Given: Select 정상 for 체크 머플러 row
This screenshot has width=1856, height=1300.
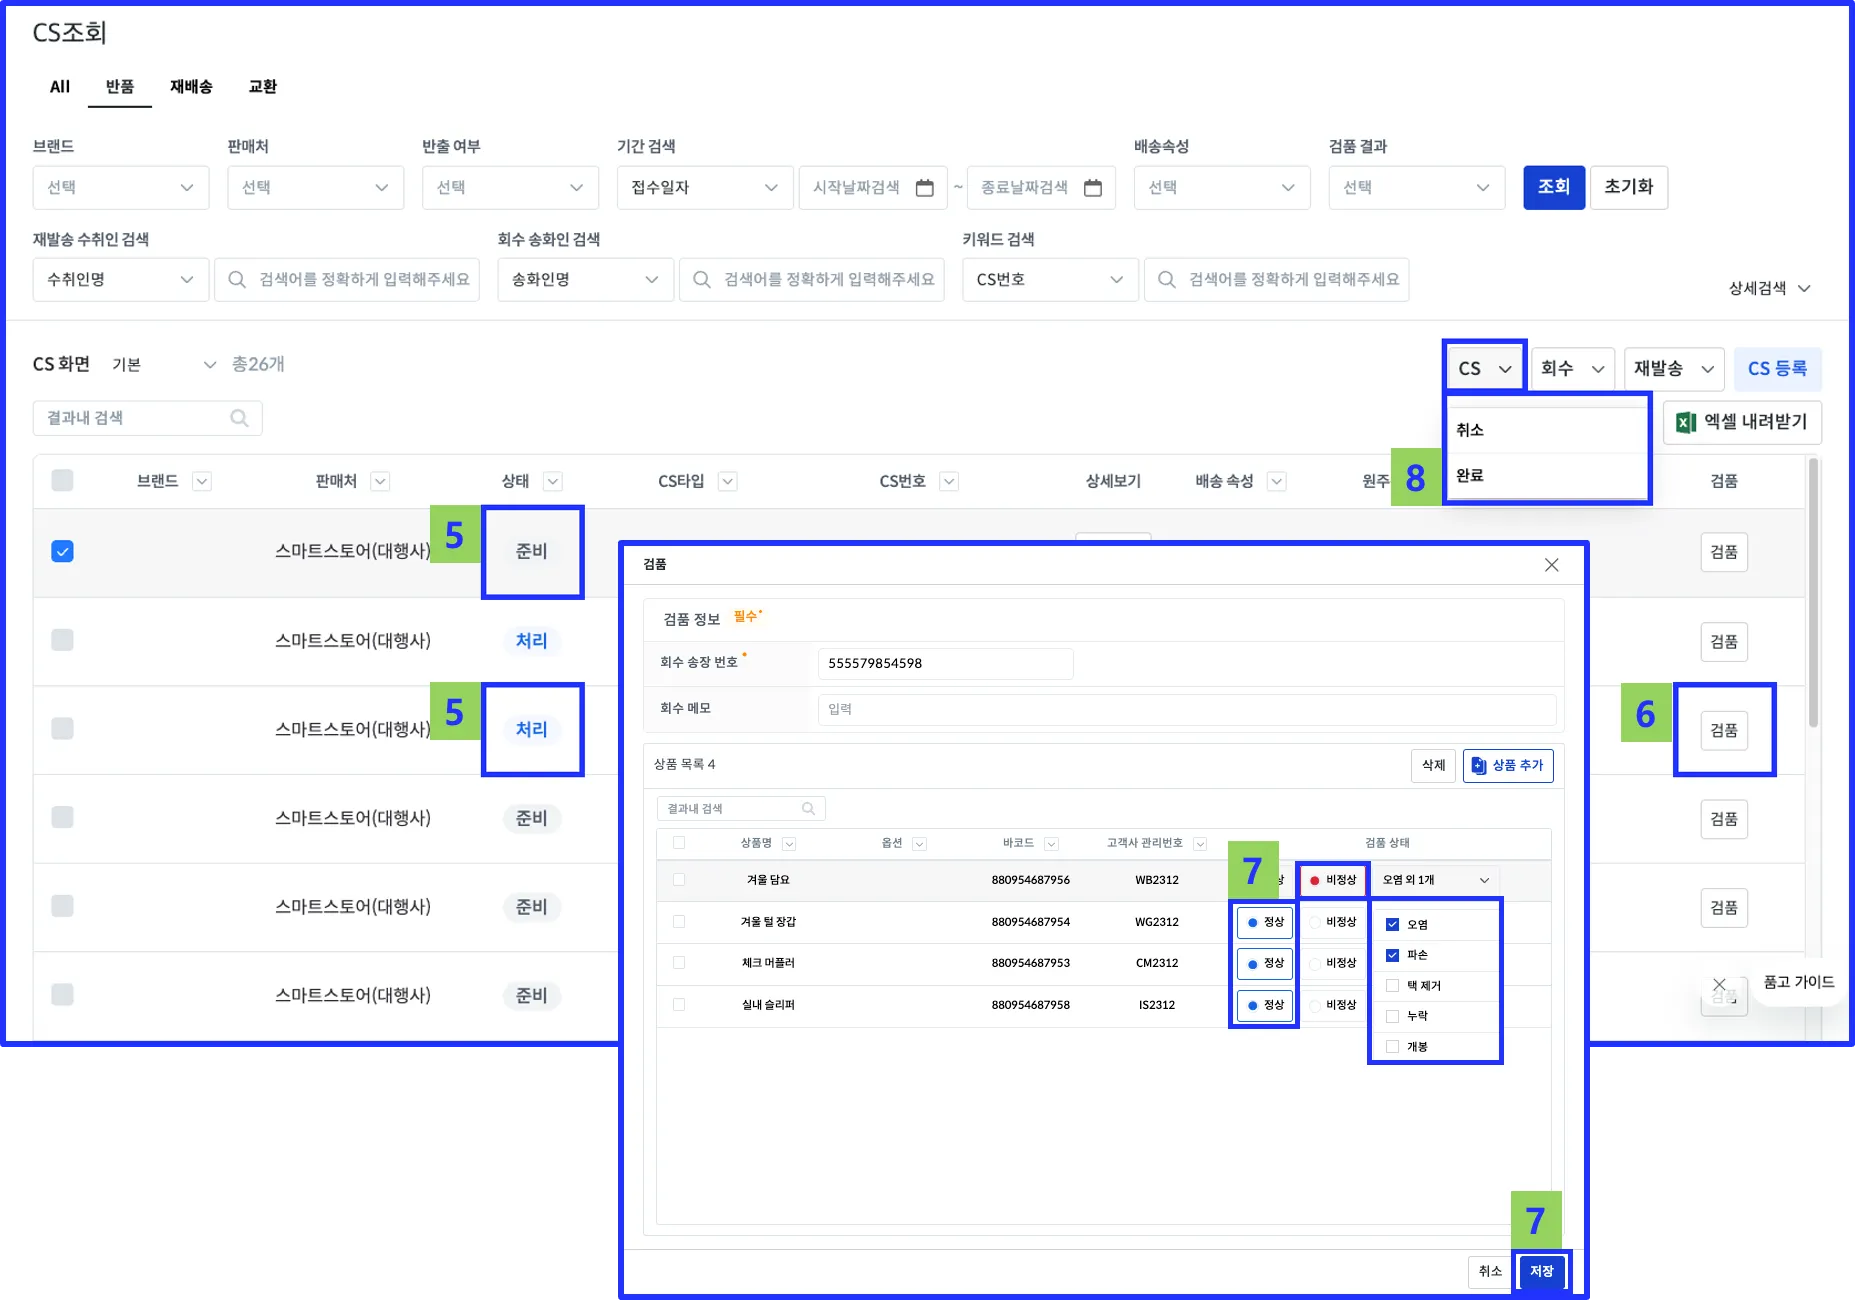Looking at the screenshot, I should click(x=1265, y=964).
